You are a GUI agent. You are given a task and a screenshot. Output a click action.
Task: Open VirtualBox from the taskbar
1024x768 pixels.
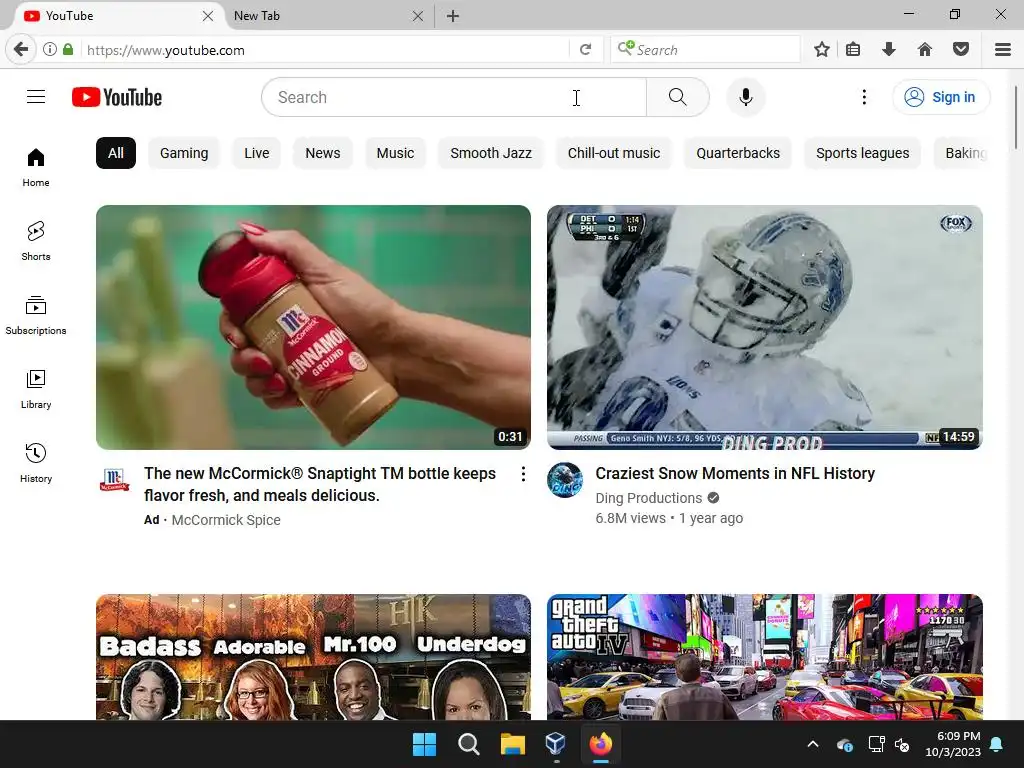[x=556, y=744]
